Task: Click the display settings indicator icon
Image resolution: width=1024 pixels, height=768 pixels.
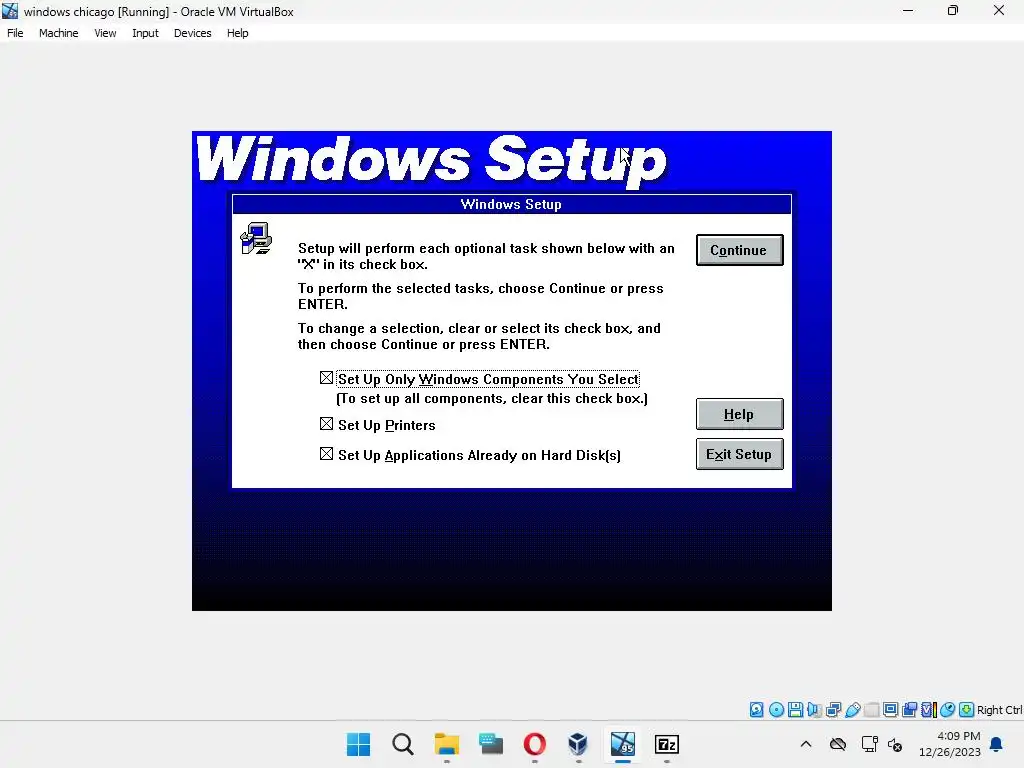Action: (890, 710)
